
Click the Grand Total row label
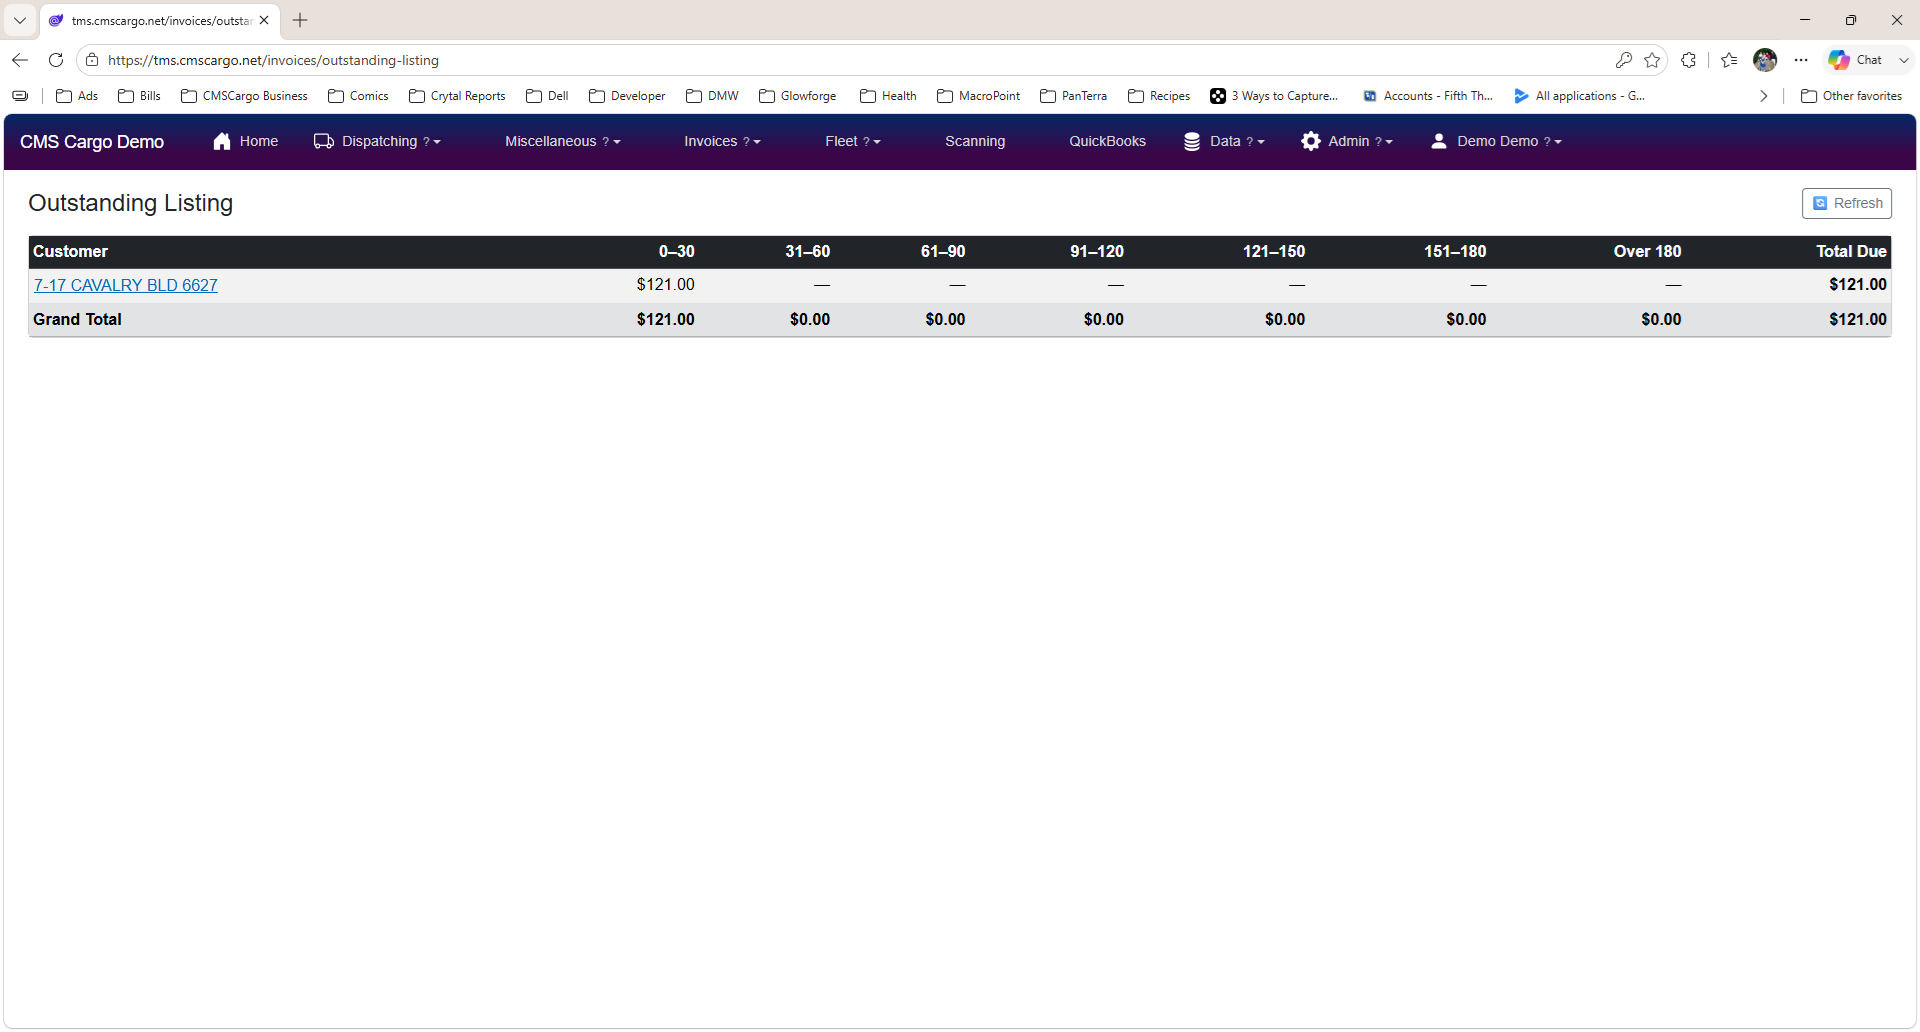pyautogui.click(x=77, y=320)
